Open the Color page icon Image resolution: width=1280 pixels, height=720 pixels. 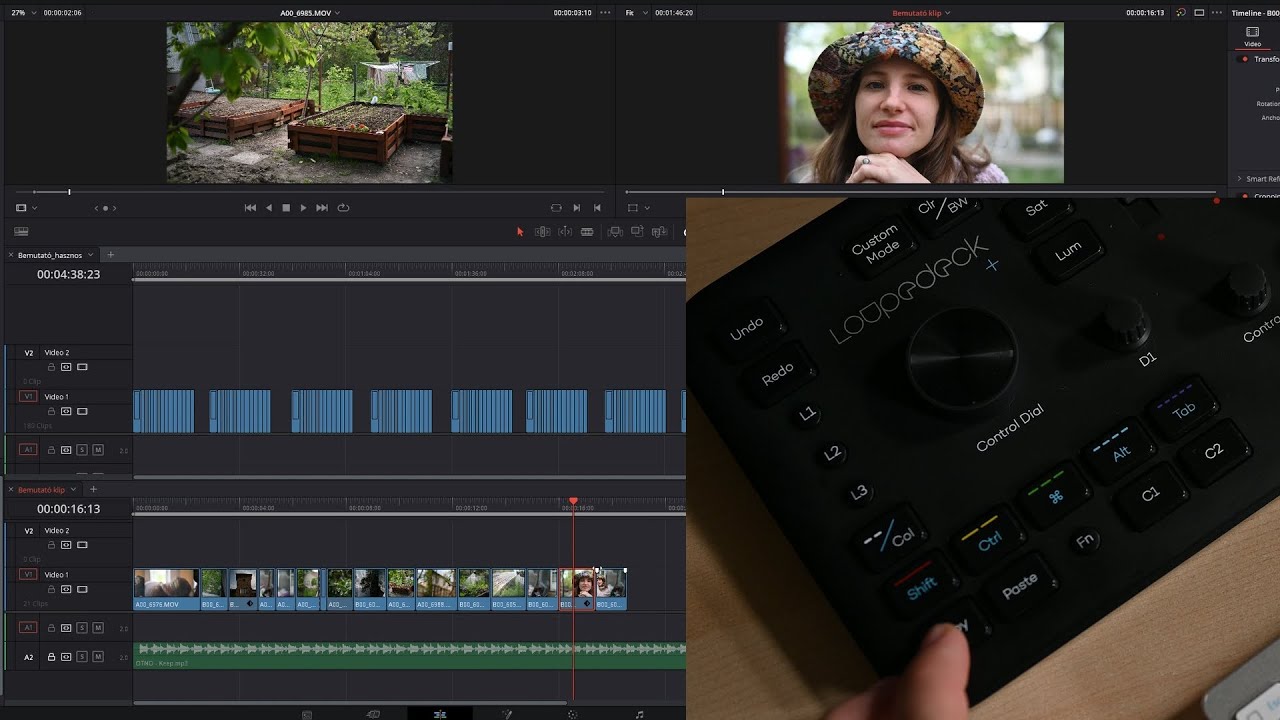pos(573,714)
